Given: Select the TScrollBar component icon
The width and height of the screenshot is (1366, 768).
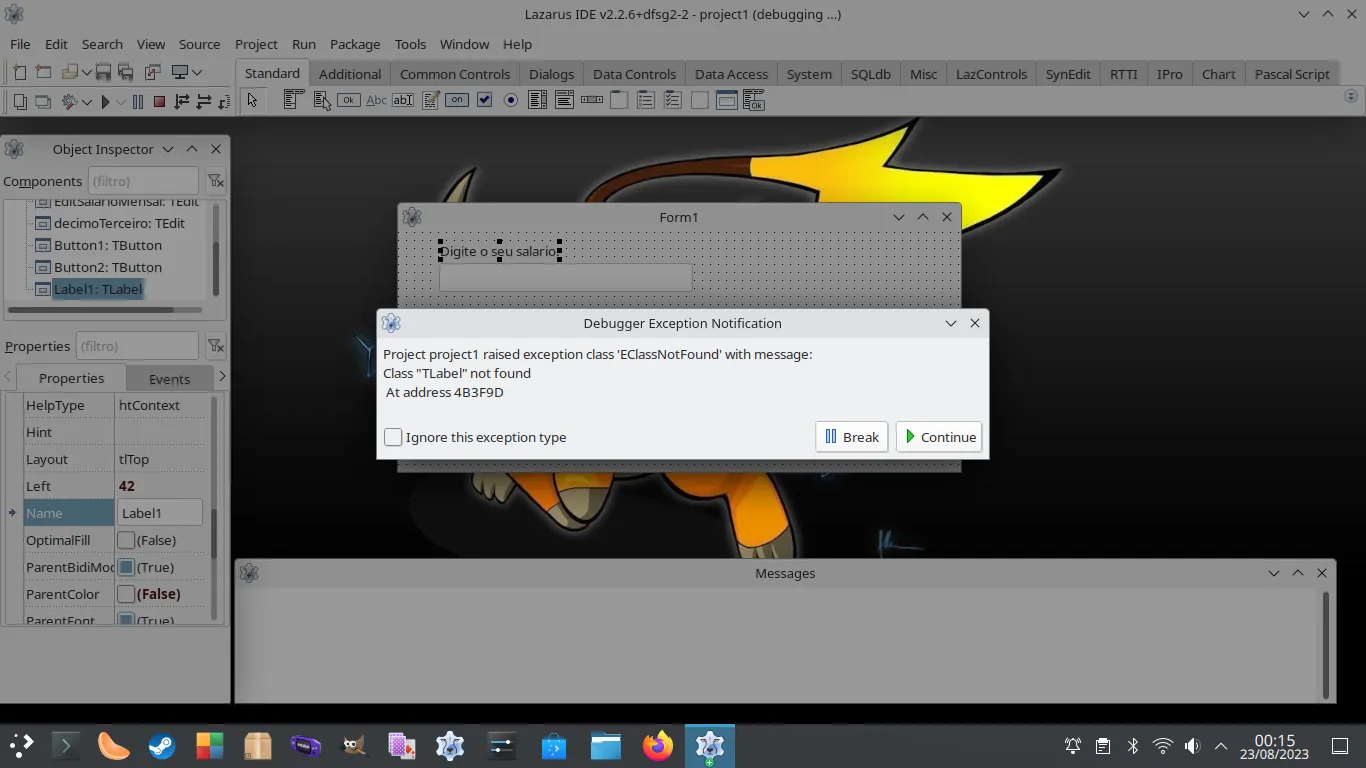Looking at the screenshot, I should click(592, 100).
